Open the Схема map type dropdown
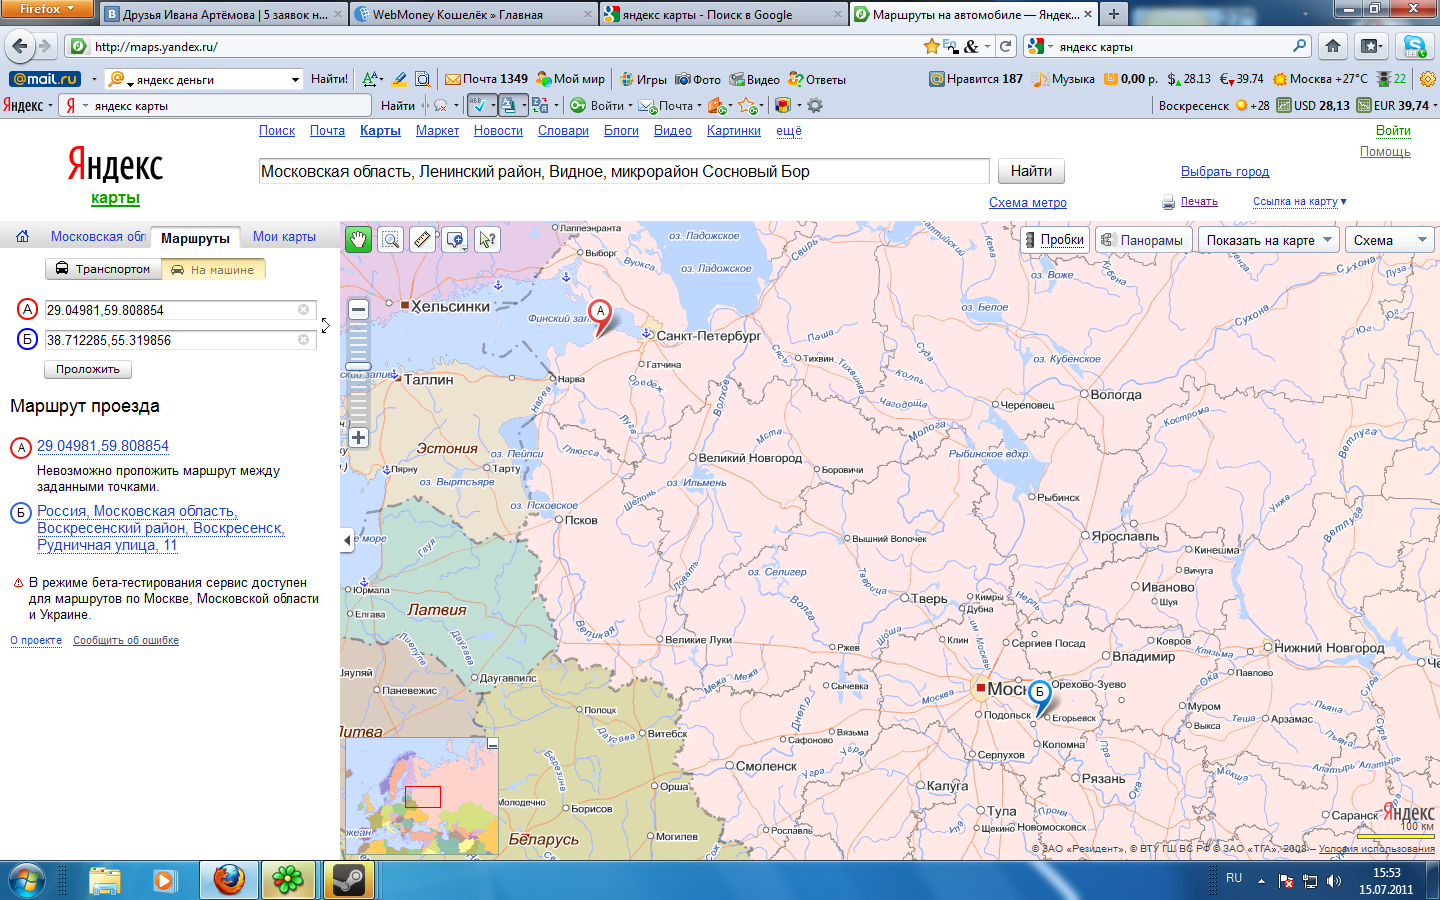 (1389, 240)
